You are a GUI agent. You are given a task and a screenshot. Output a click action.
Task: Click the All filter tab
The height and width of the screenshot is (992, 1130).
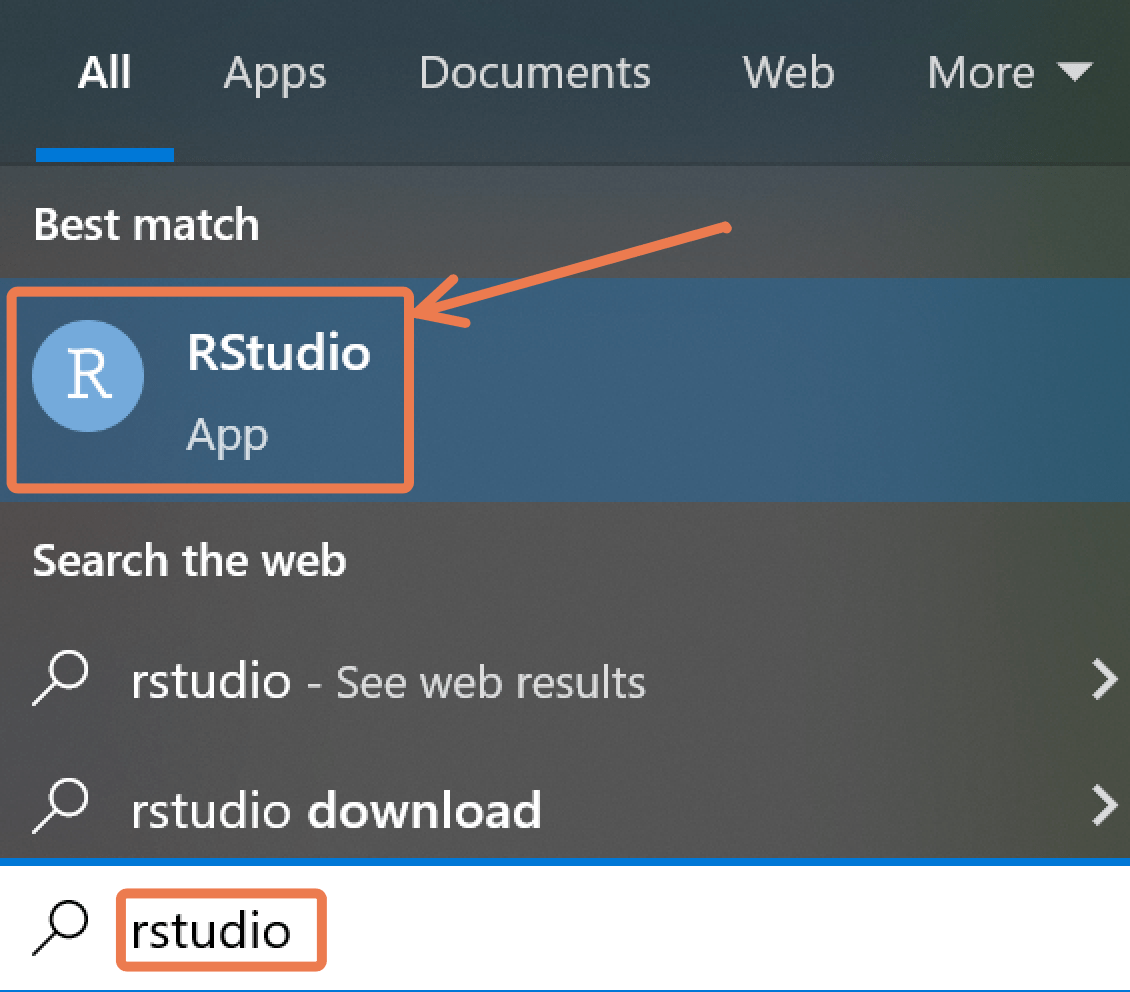104,73
